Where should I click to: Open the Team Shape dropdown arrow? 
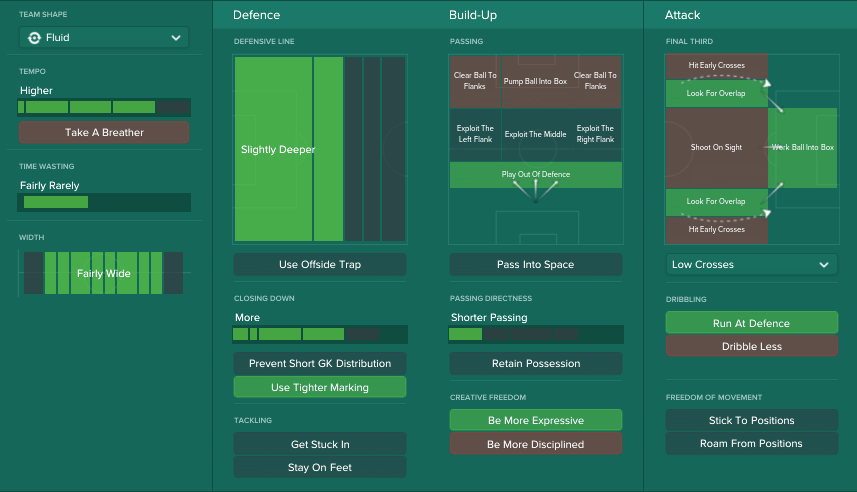pos(176,38)
